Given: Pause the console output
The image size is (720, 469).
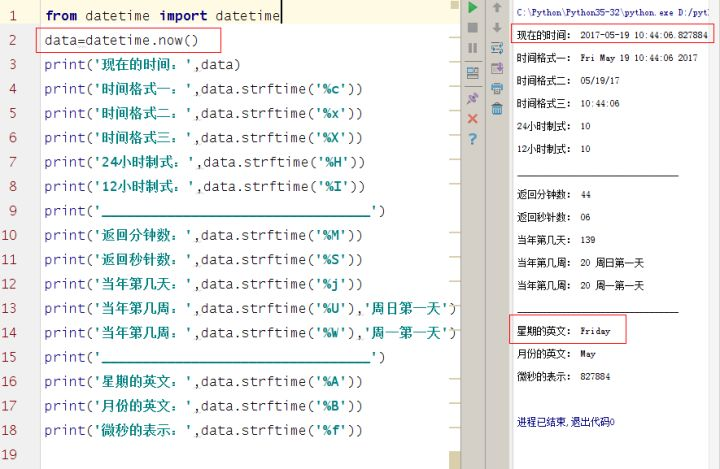Looking at the screenshot, I should pos(472,48).
